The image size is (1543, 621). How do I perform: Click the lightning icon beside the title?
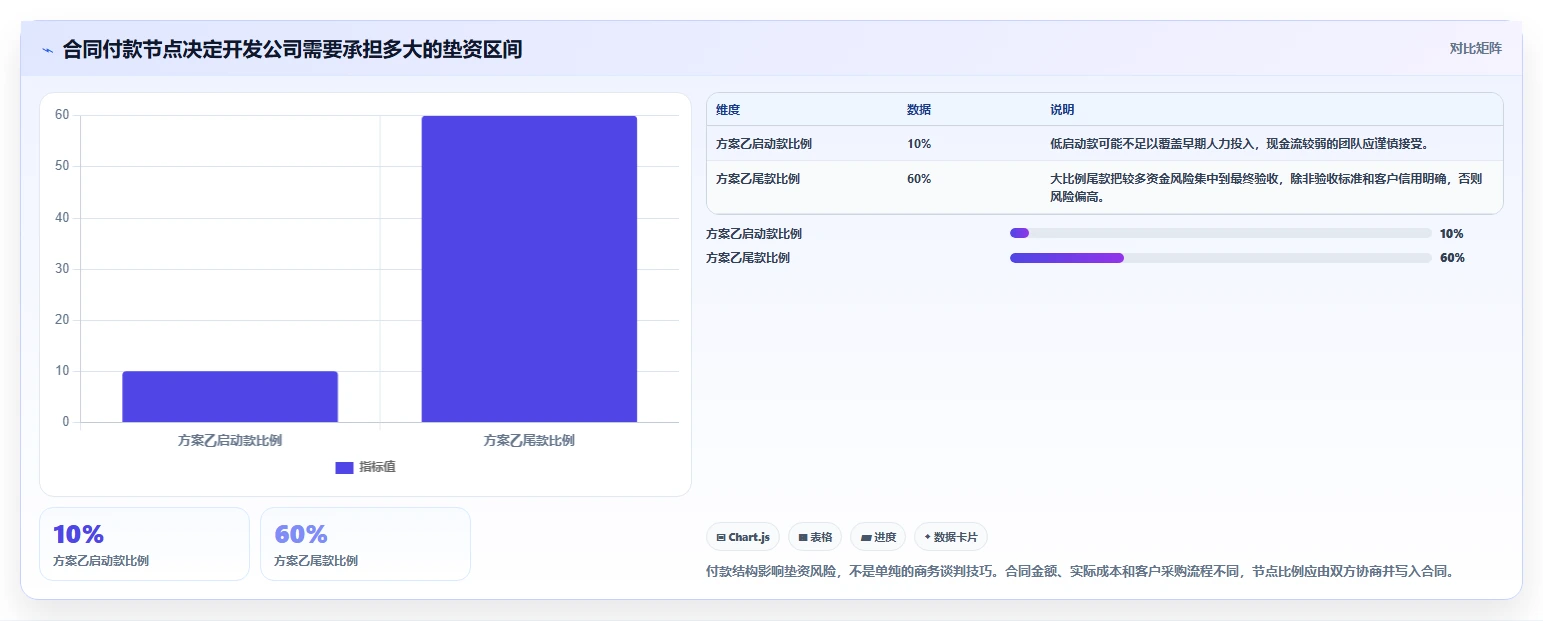click(47, 50)
